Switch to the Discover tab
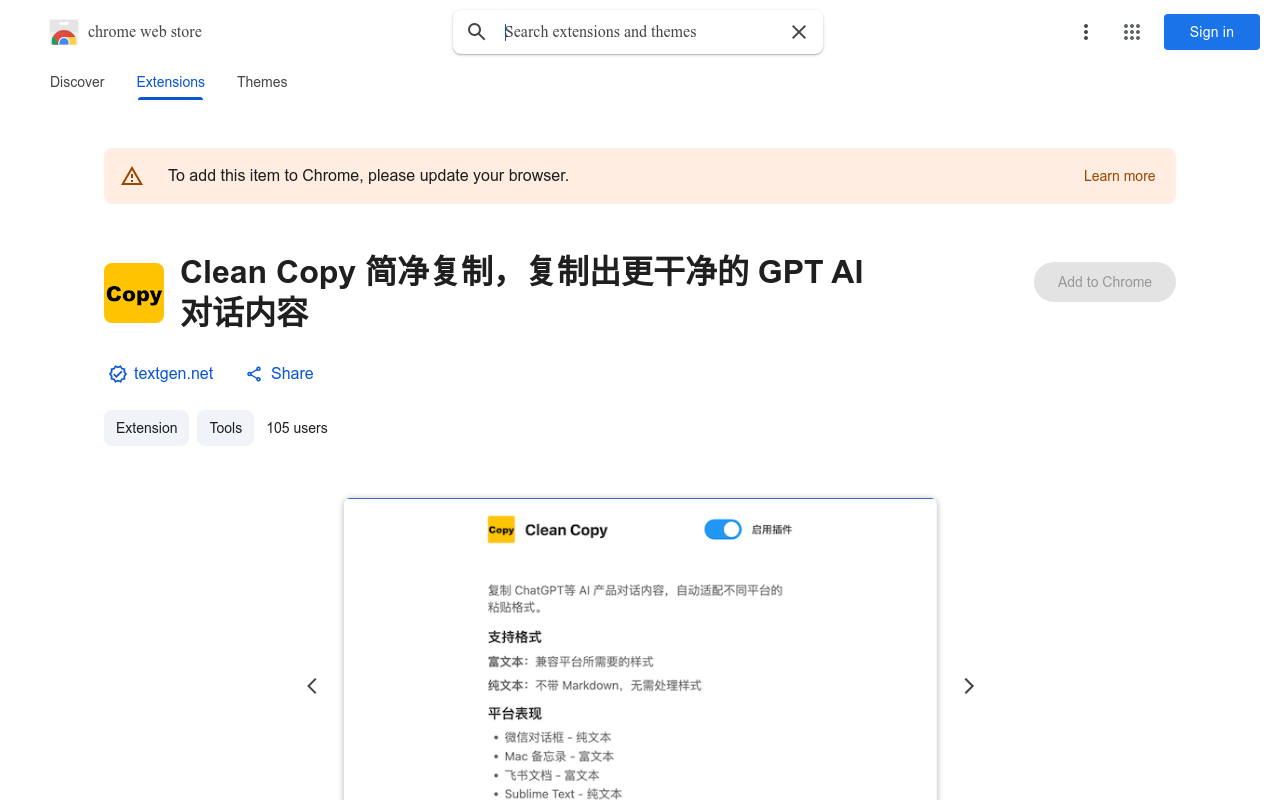1280x800 pixels. click(x=77, y=82)
